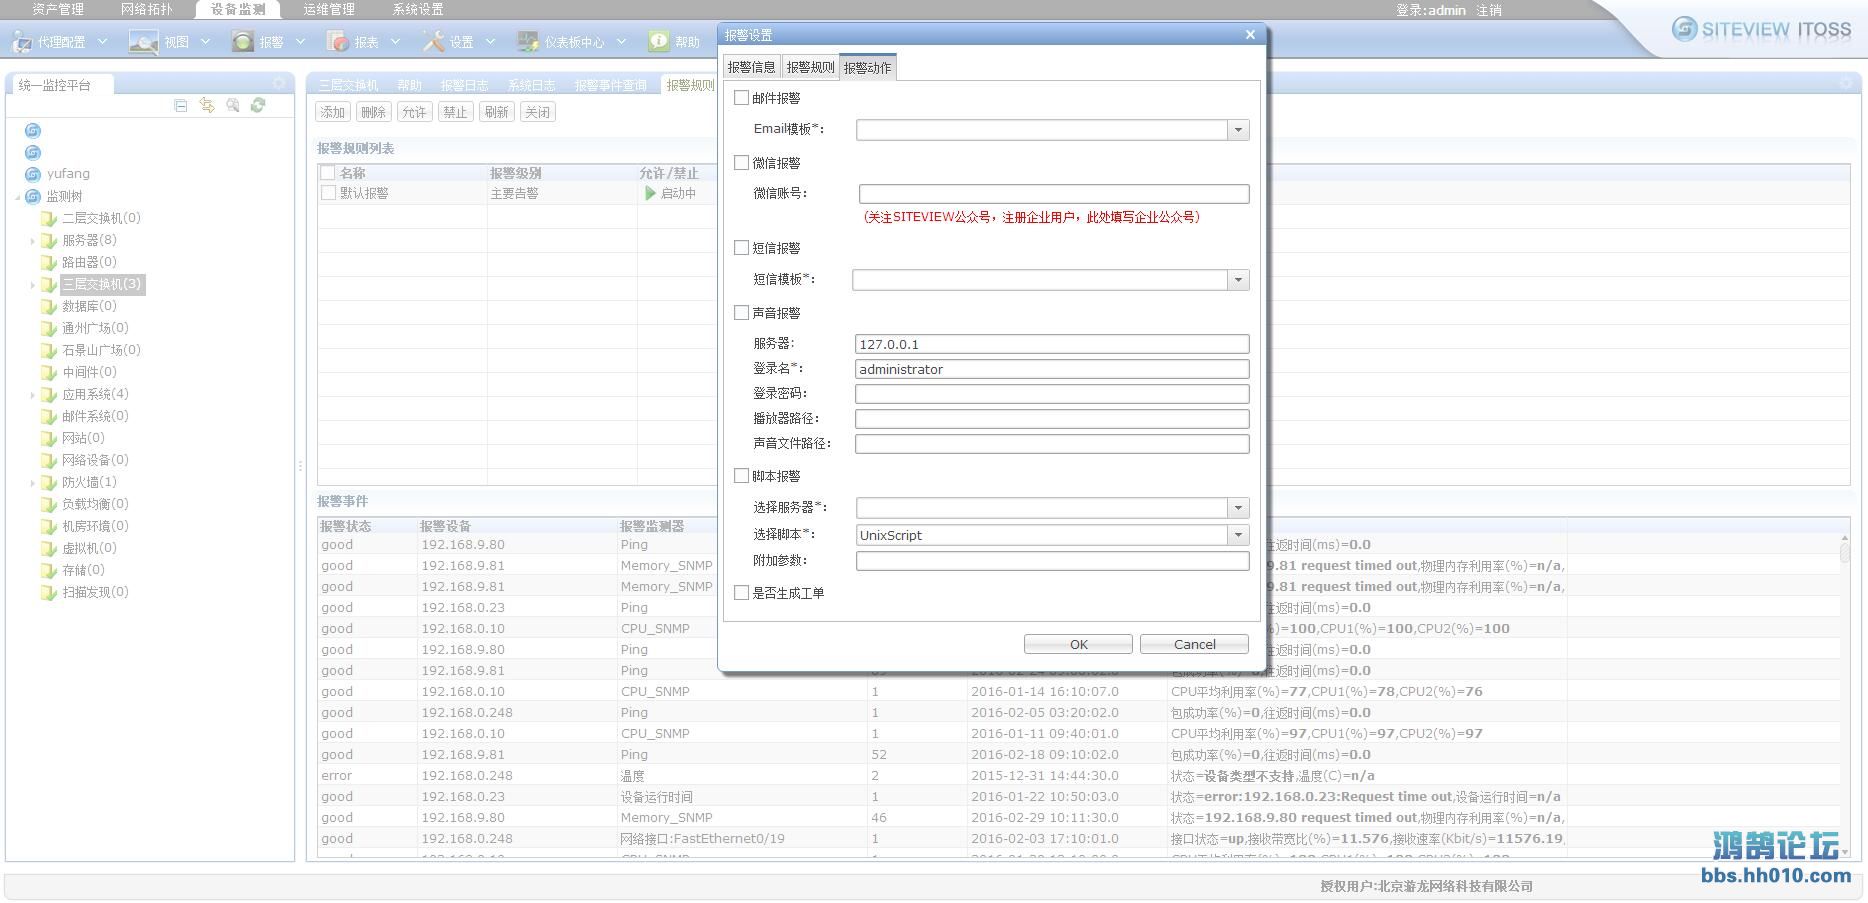This screenshot has height=903, width=1868.
Task: Enable the 微信报警 checkbox
Action: pos(741,162)
